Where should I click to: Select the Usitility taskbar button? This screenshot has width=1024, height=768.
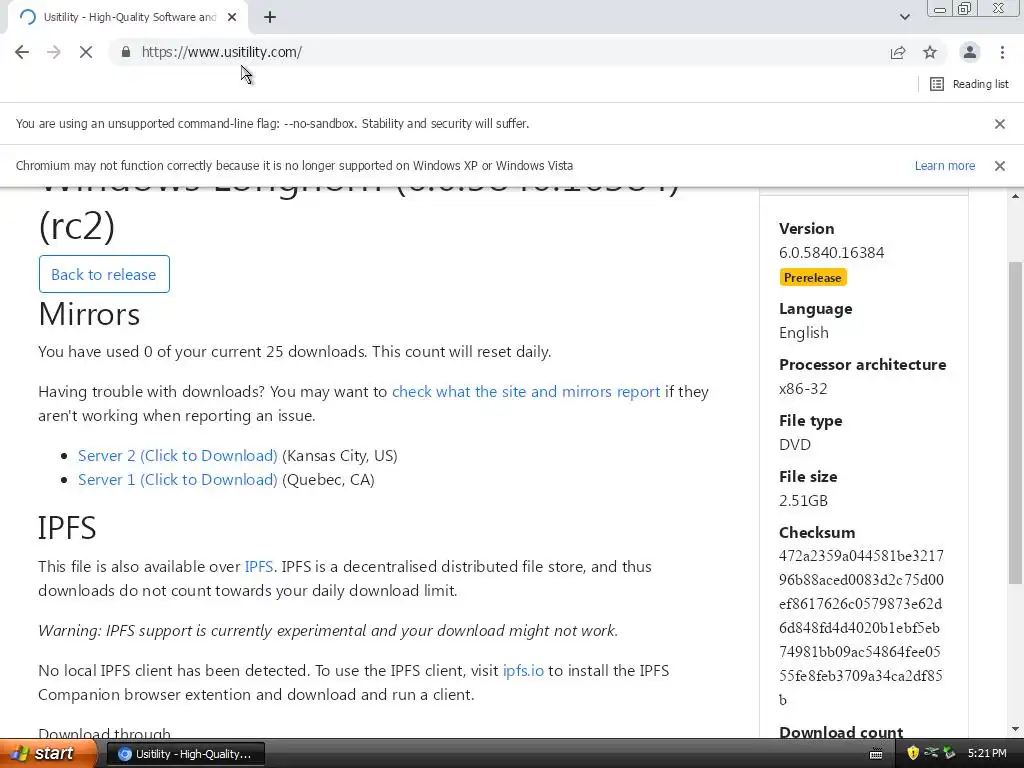coord(185,754)
